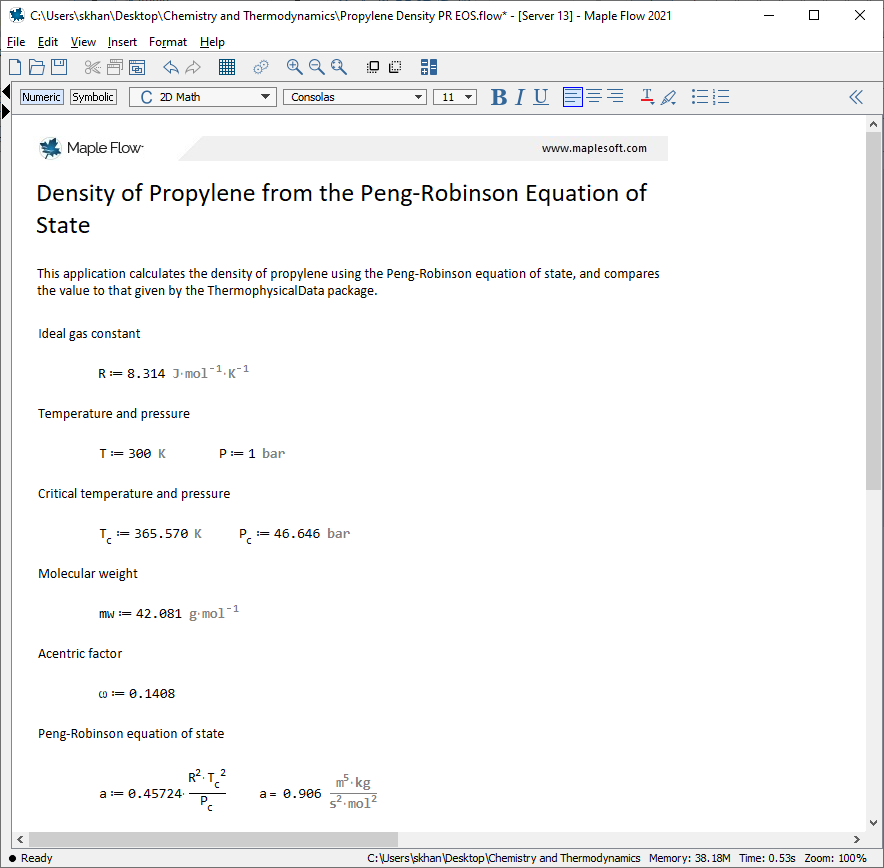The width and height of the screenshot is (884, 868).
Task: Expand the font size 11 dropdown
Action: 455,97
